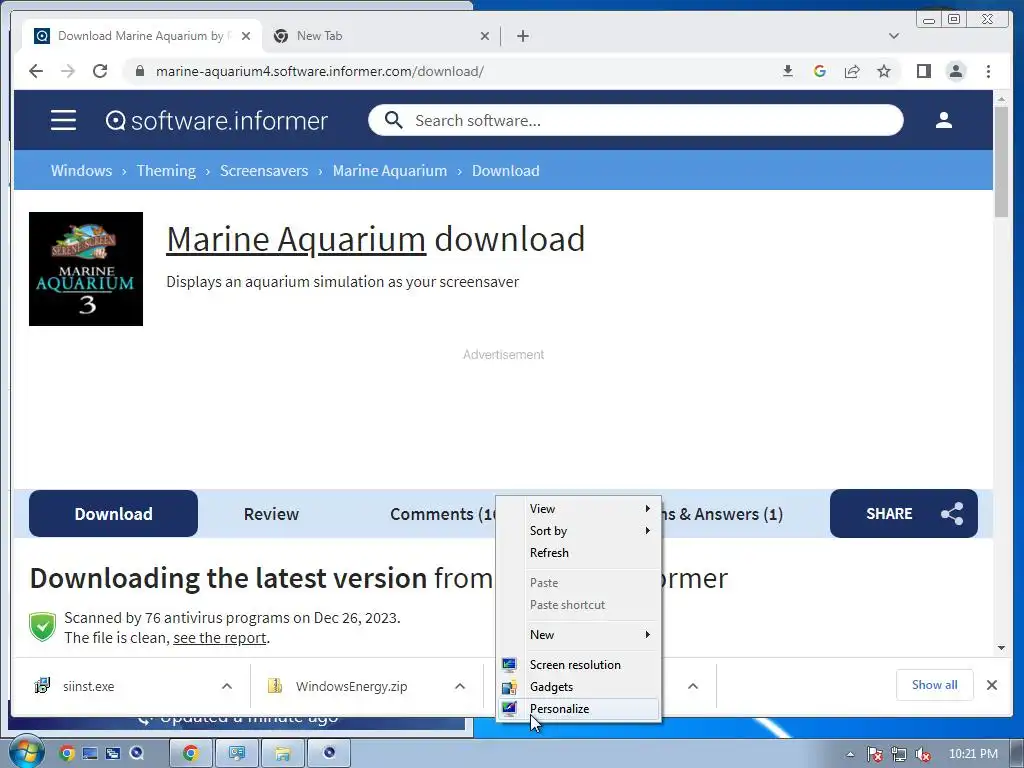This screenshot has width=1024, height=768.
Task: Open the Action Center flag icon
Action: (874, 754)
